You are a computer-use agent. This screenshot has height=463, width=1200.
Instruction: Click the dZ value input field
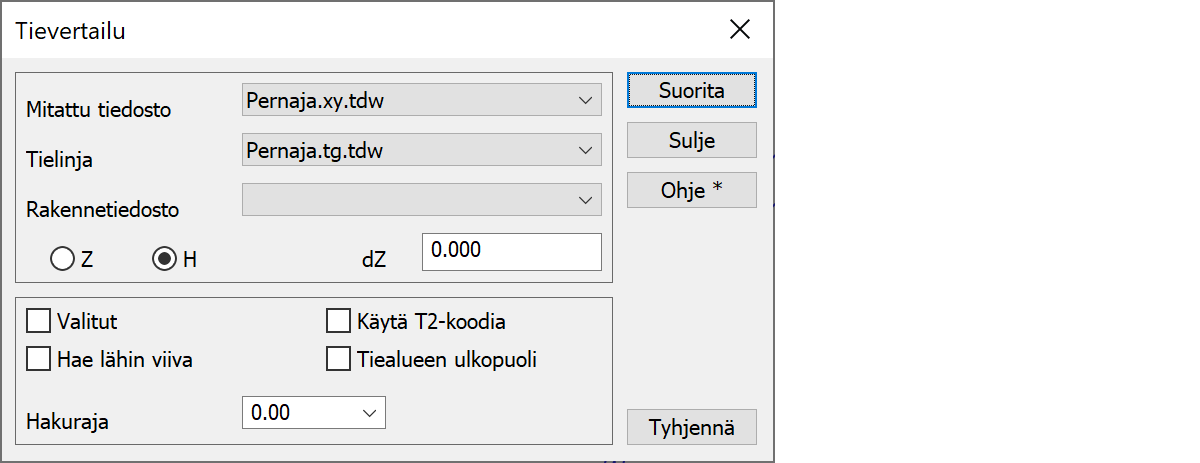[511, 251]
